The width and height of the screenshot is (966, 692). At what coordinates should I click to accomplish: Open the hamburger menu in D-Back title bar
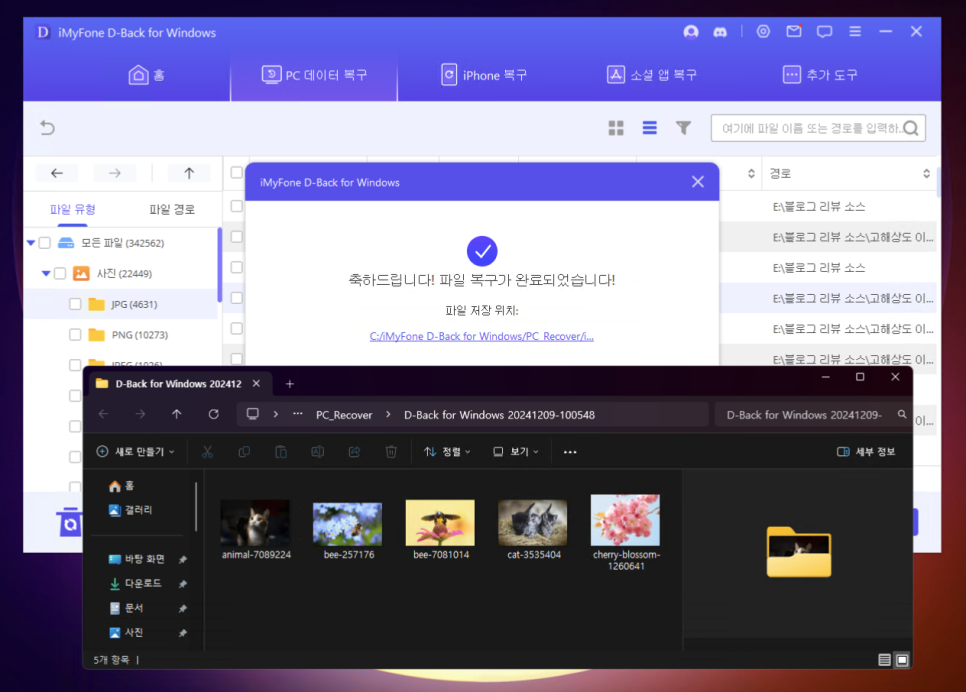pyautogui.click(x=855, y=31)
